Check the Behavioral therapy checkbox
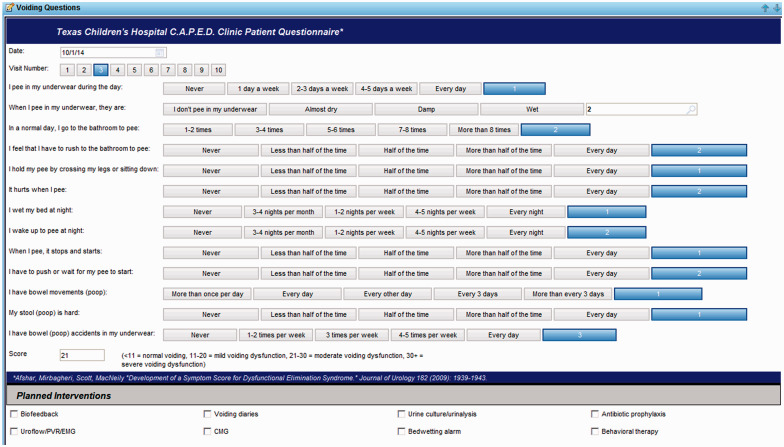The image size is (784, 447). (x=594, y=431)
